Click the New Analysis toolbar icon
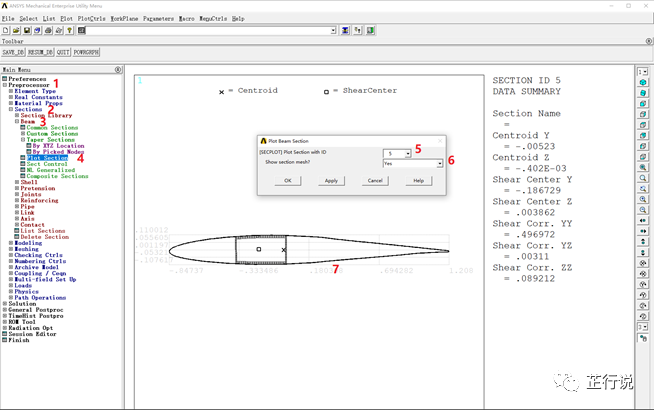 click(6, 30)
